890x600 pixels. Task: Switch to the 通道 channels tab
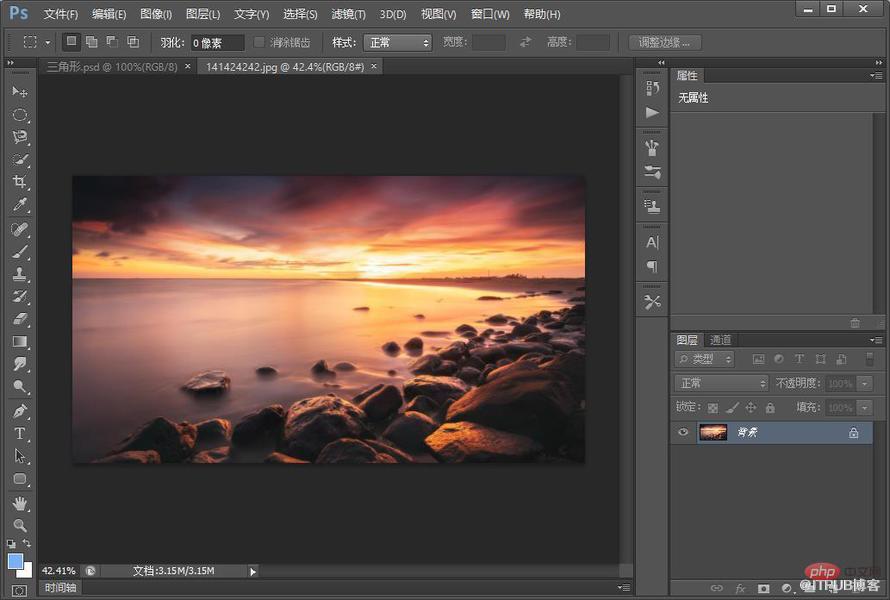[721, 340]
